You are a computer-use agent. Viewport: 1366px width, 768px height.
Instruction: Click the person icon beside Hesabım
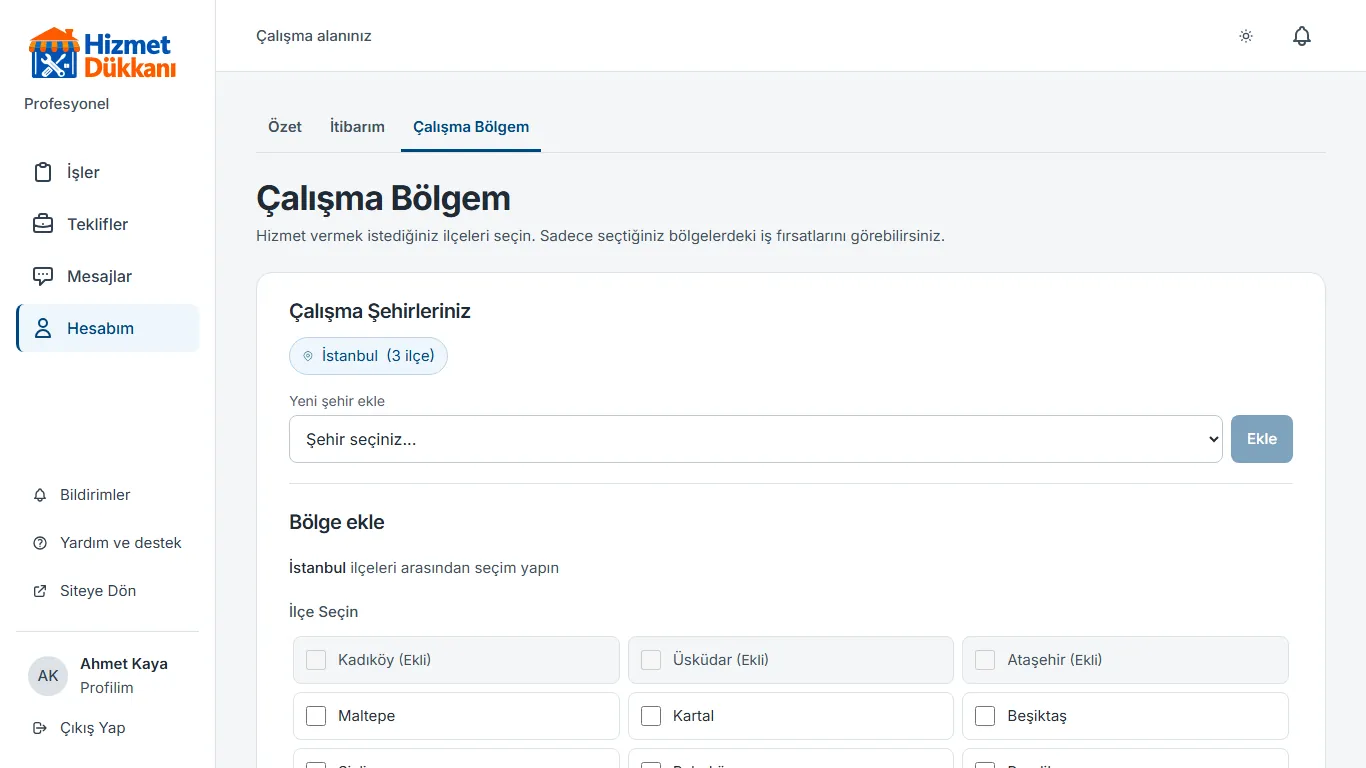click(43, 328)
